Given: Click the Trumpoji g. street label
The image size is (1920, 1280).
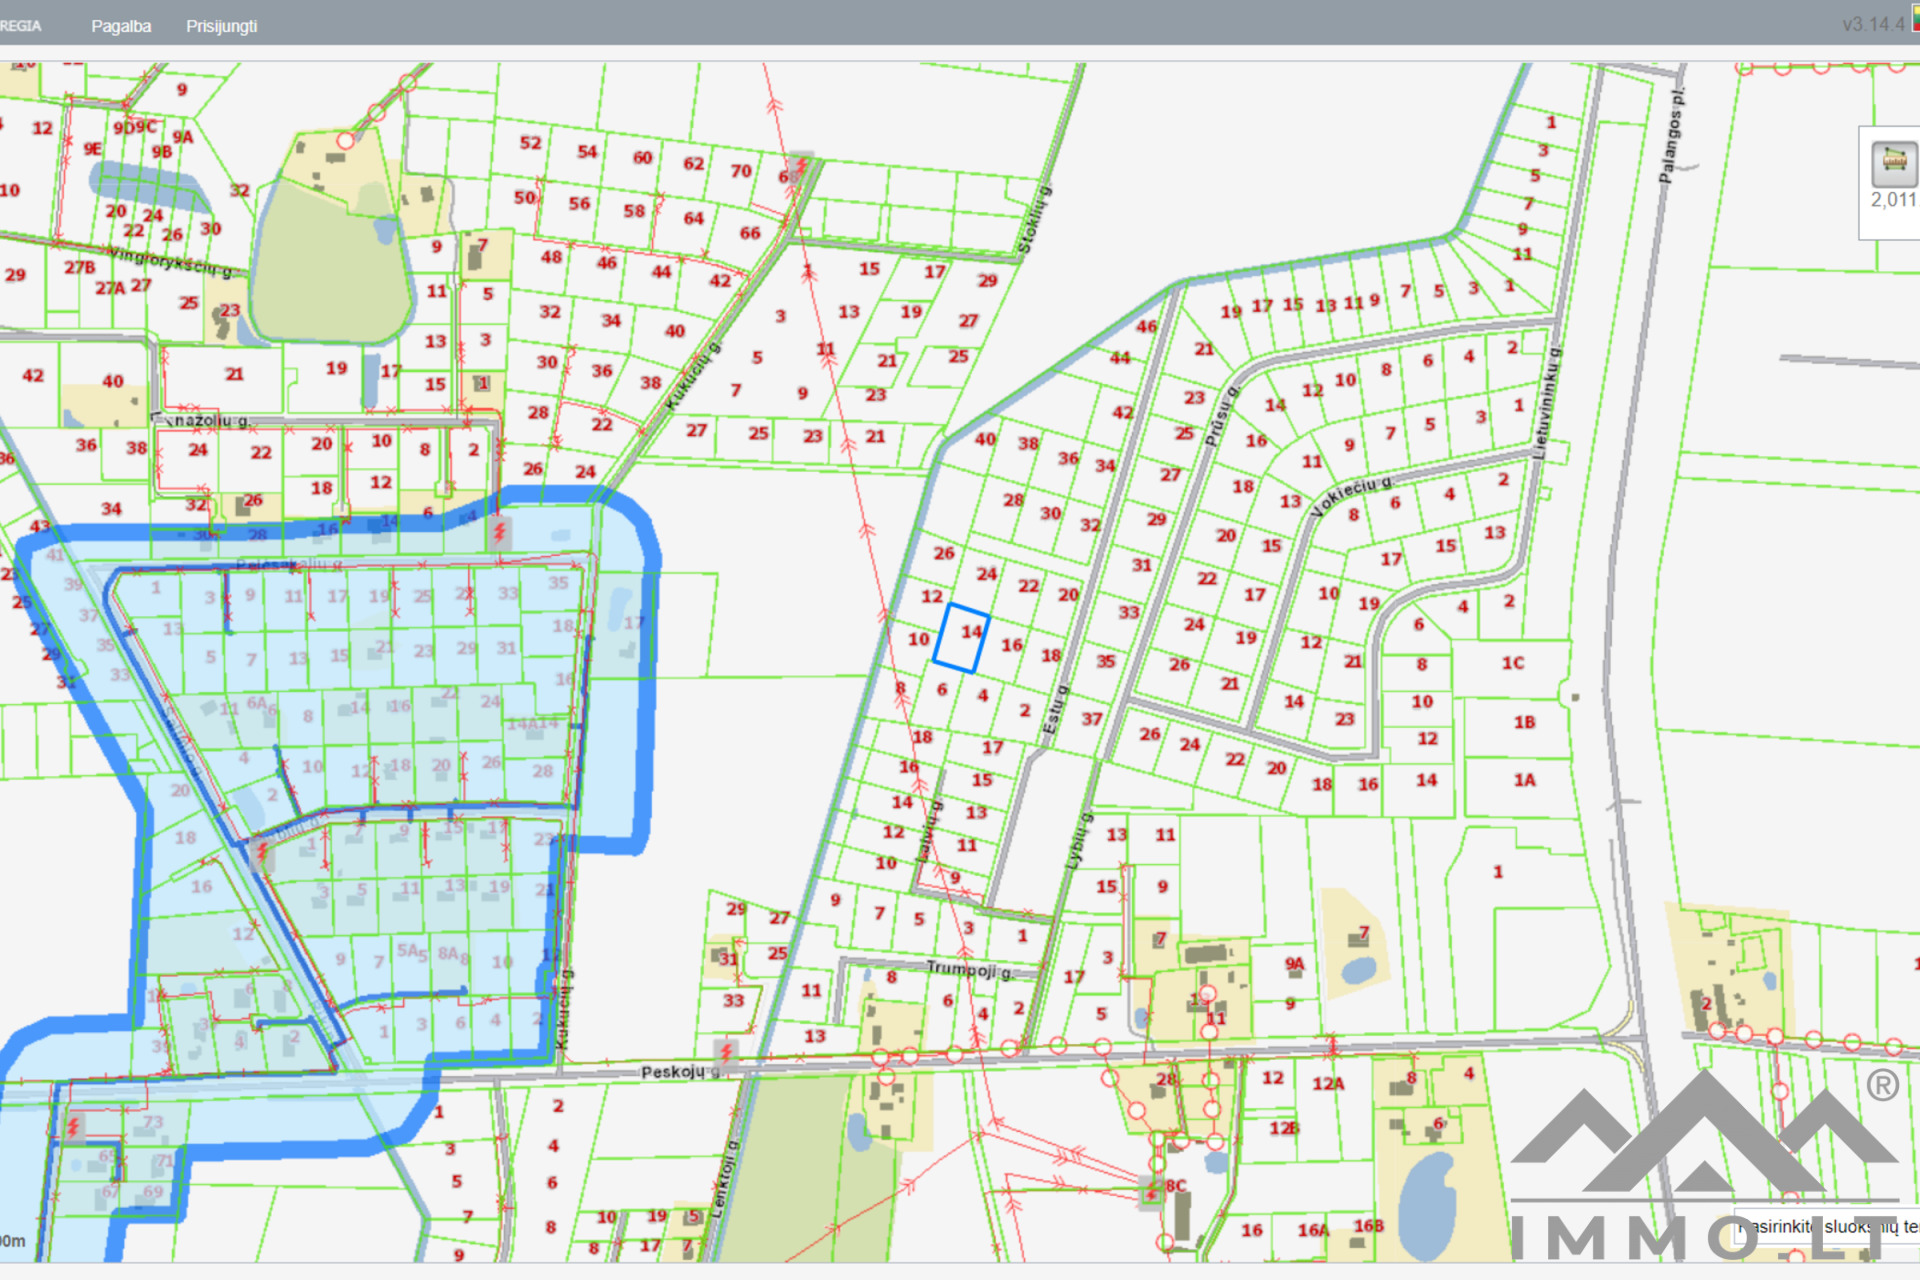Looking at the screenshot, I should point(969,969).
